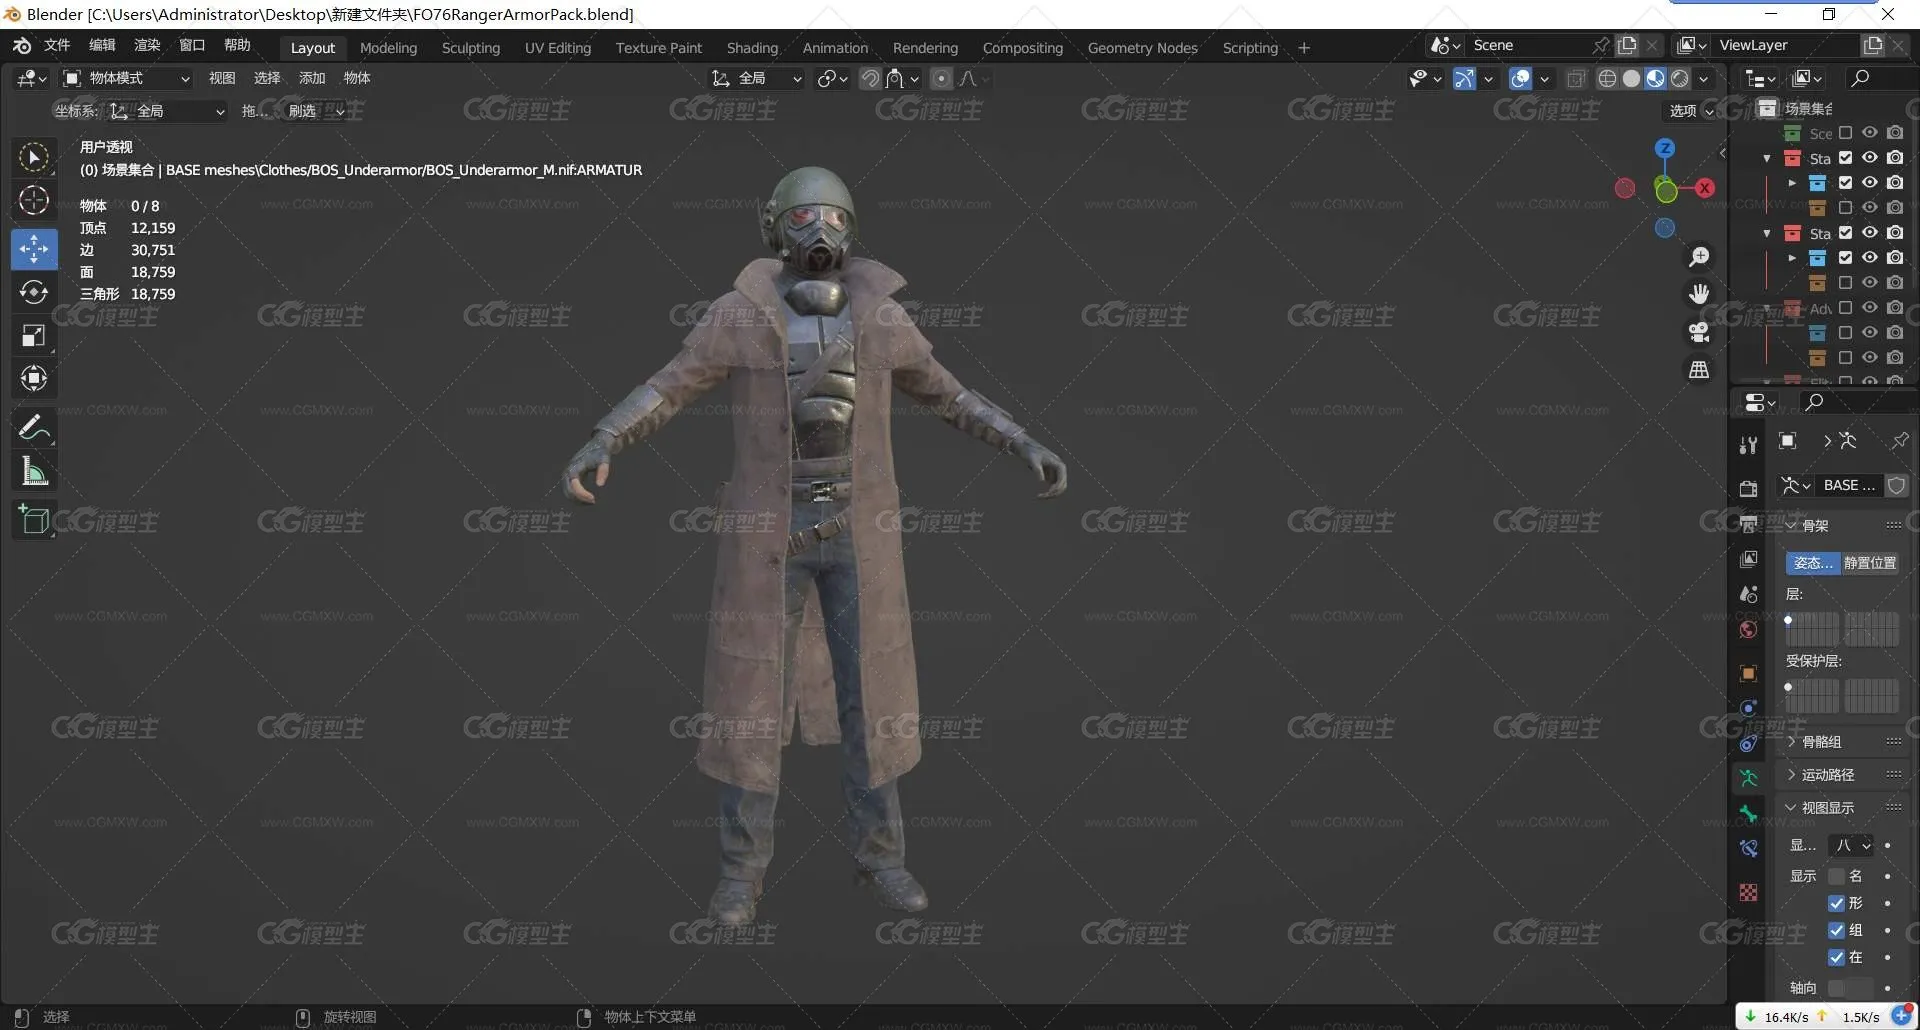Viewport: 1920px width, 1030px height.
Task: Toggle X-ray mode
Action: (1576, 79)
